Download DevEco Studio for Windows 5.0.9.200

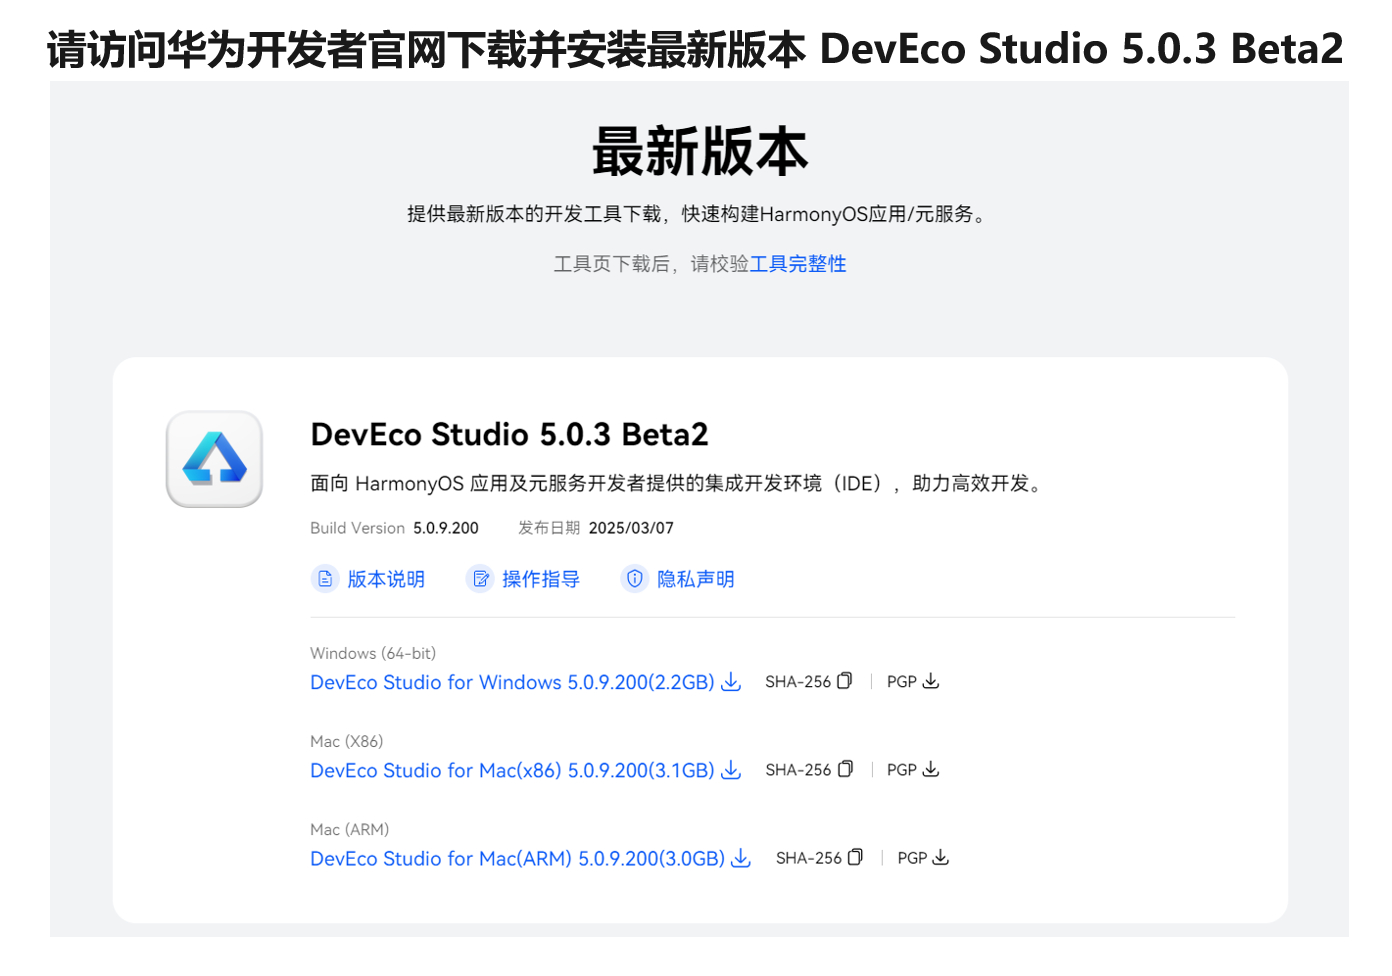coord(512,682)
